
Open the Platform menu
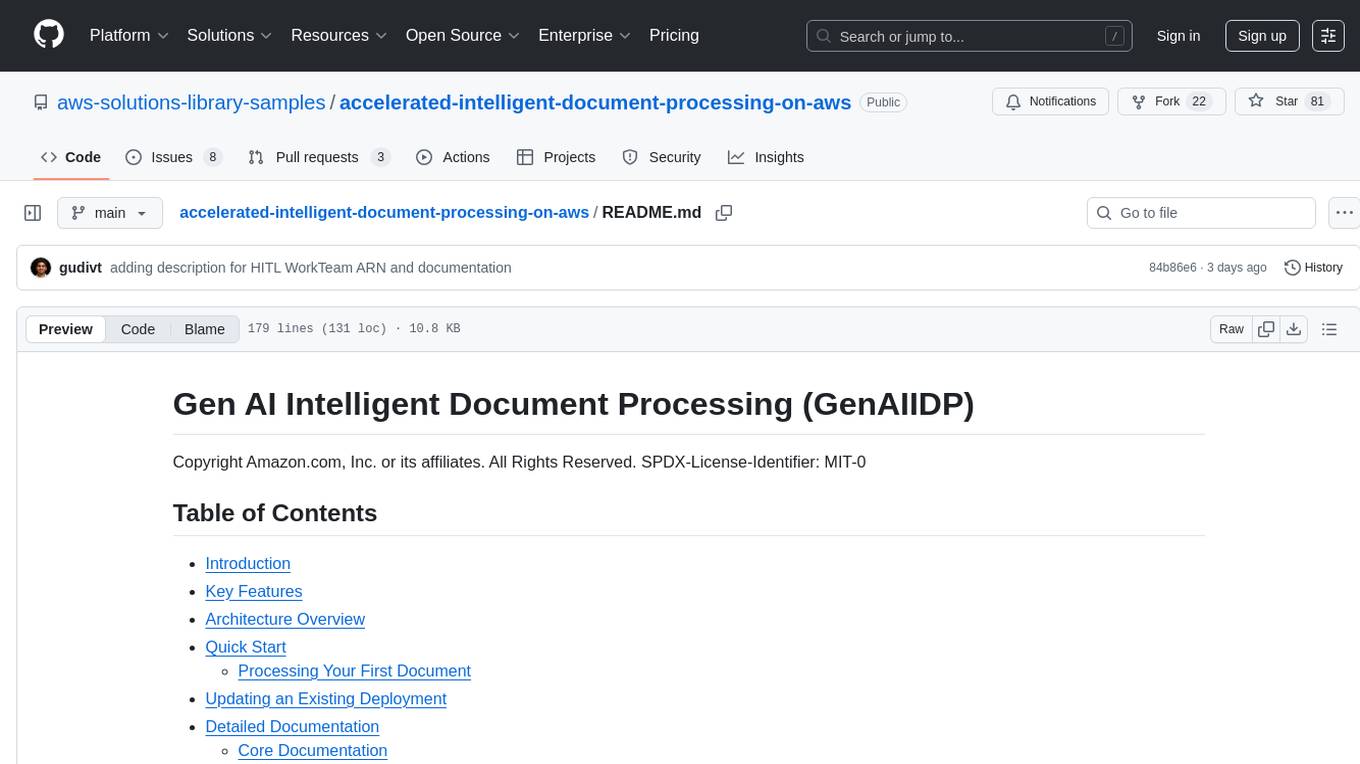pyautogui.click(x=129, y=35)
